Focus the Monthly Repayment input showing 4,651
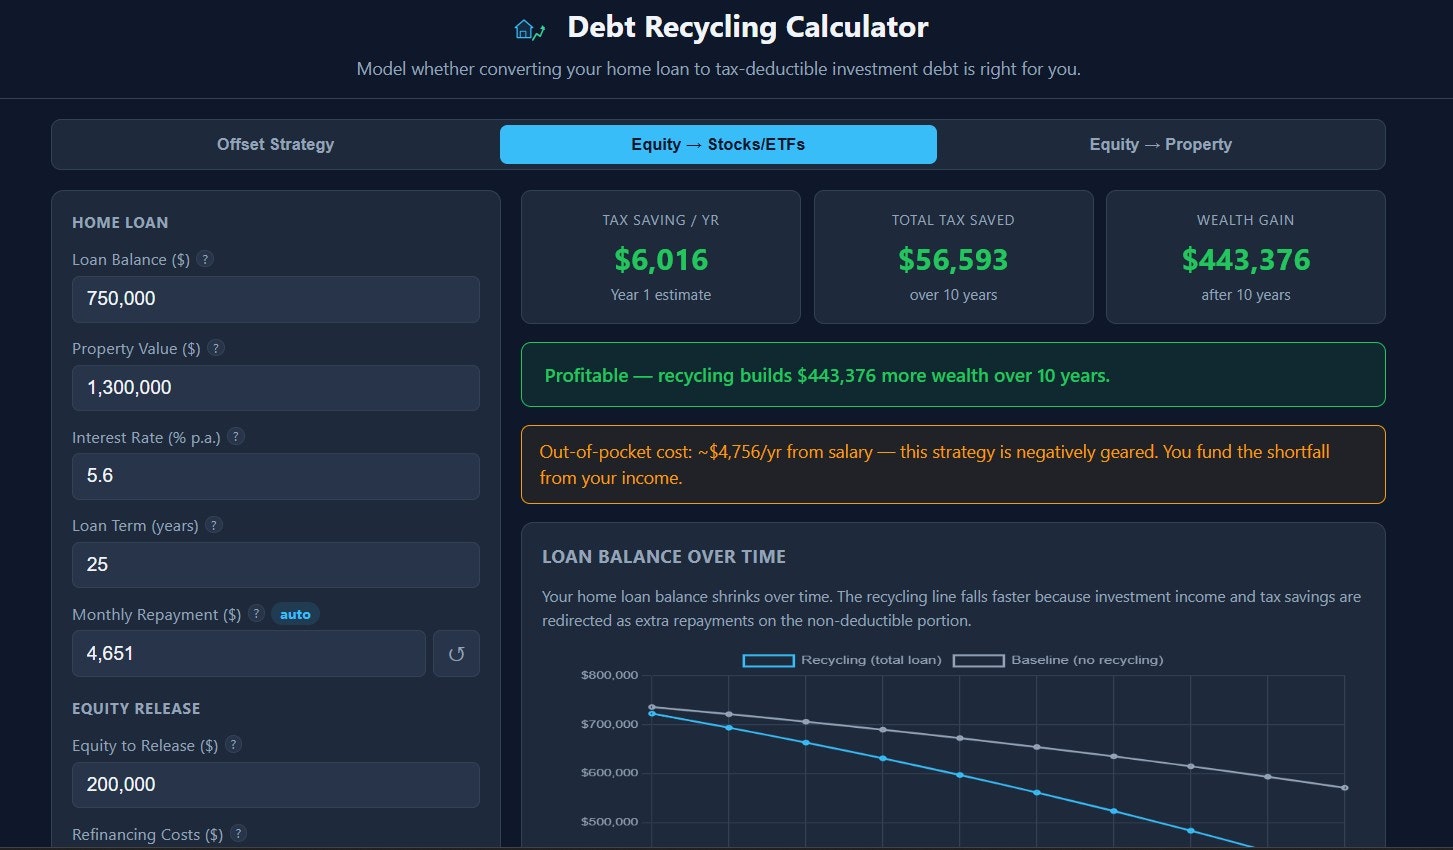 click(x=249, y=653)
